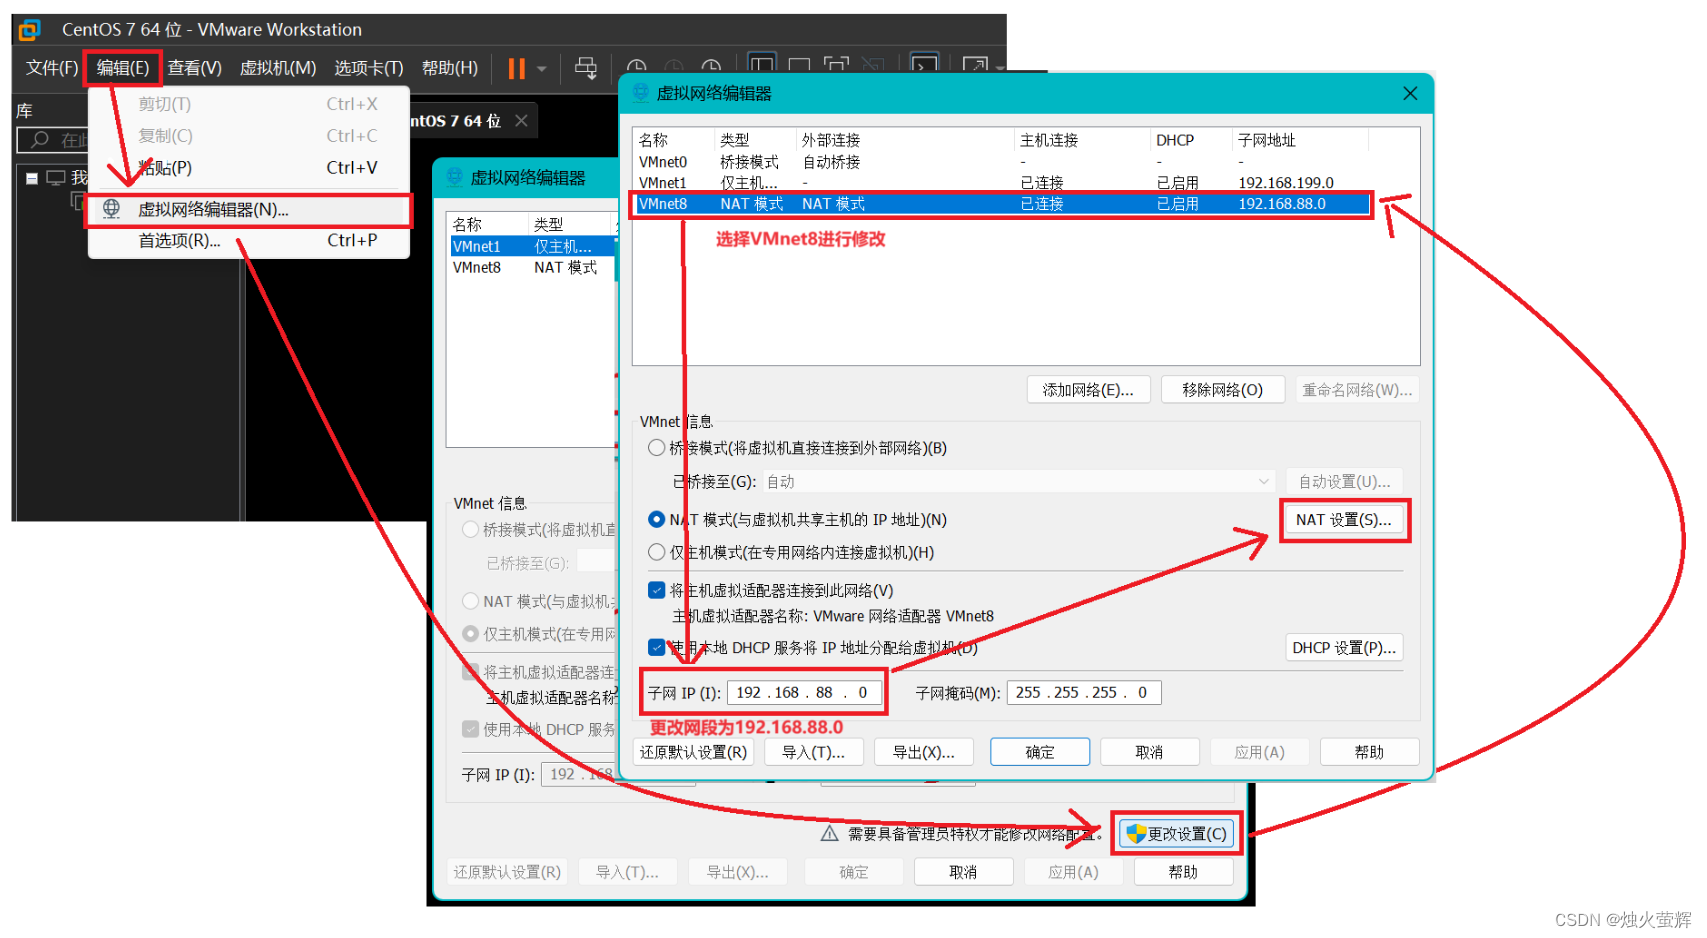The width and height of the screenshot is (1707, 938).
Task: Open the VM menu
Action: (x=278, y=68)
